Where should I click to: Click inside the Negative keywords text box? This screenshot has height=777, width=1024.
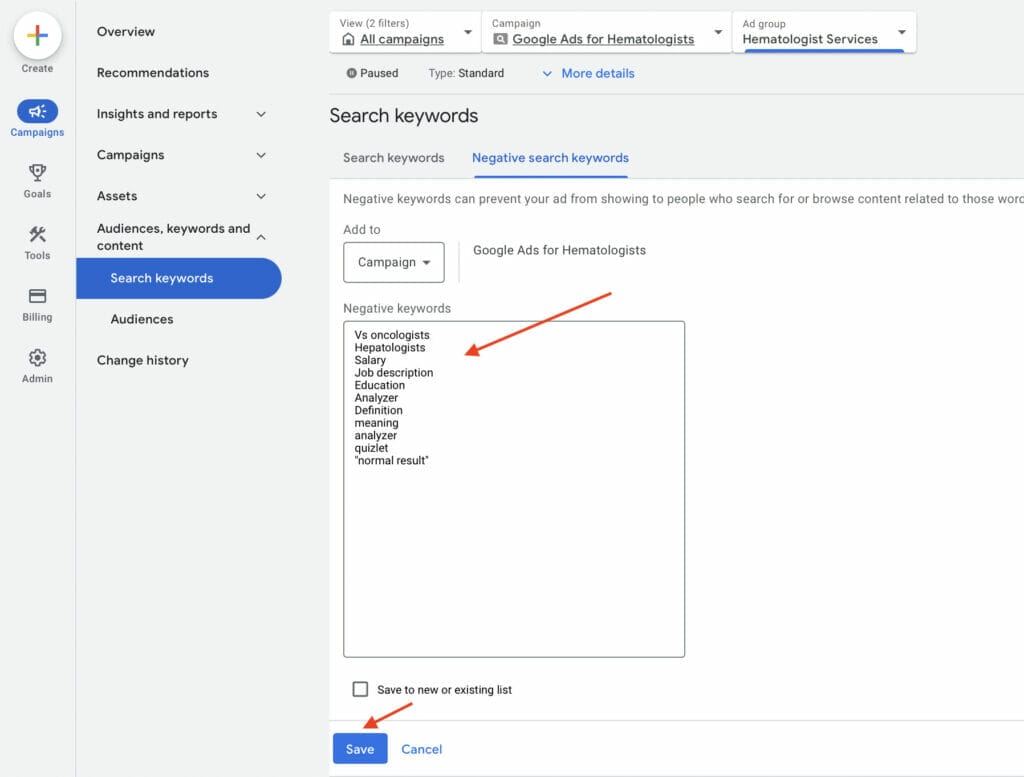click(513, 550)
